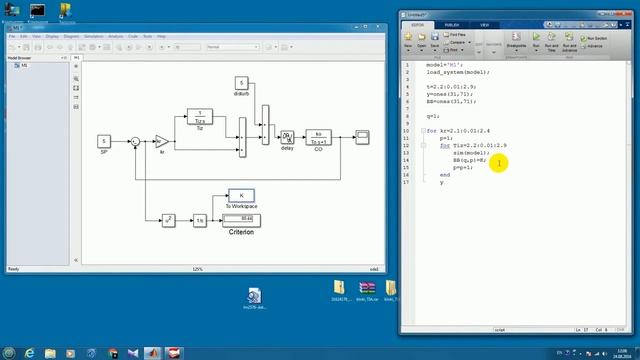Open Internet Explorer from the taskbar

(x=29, y=353)
